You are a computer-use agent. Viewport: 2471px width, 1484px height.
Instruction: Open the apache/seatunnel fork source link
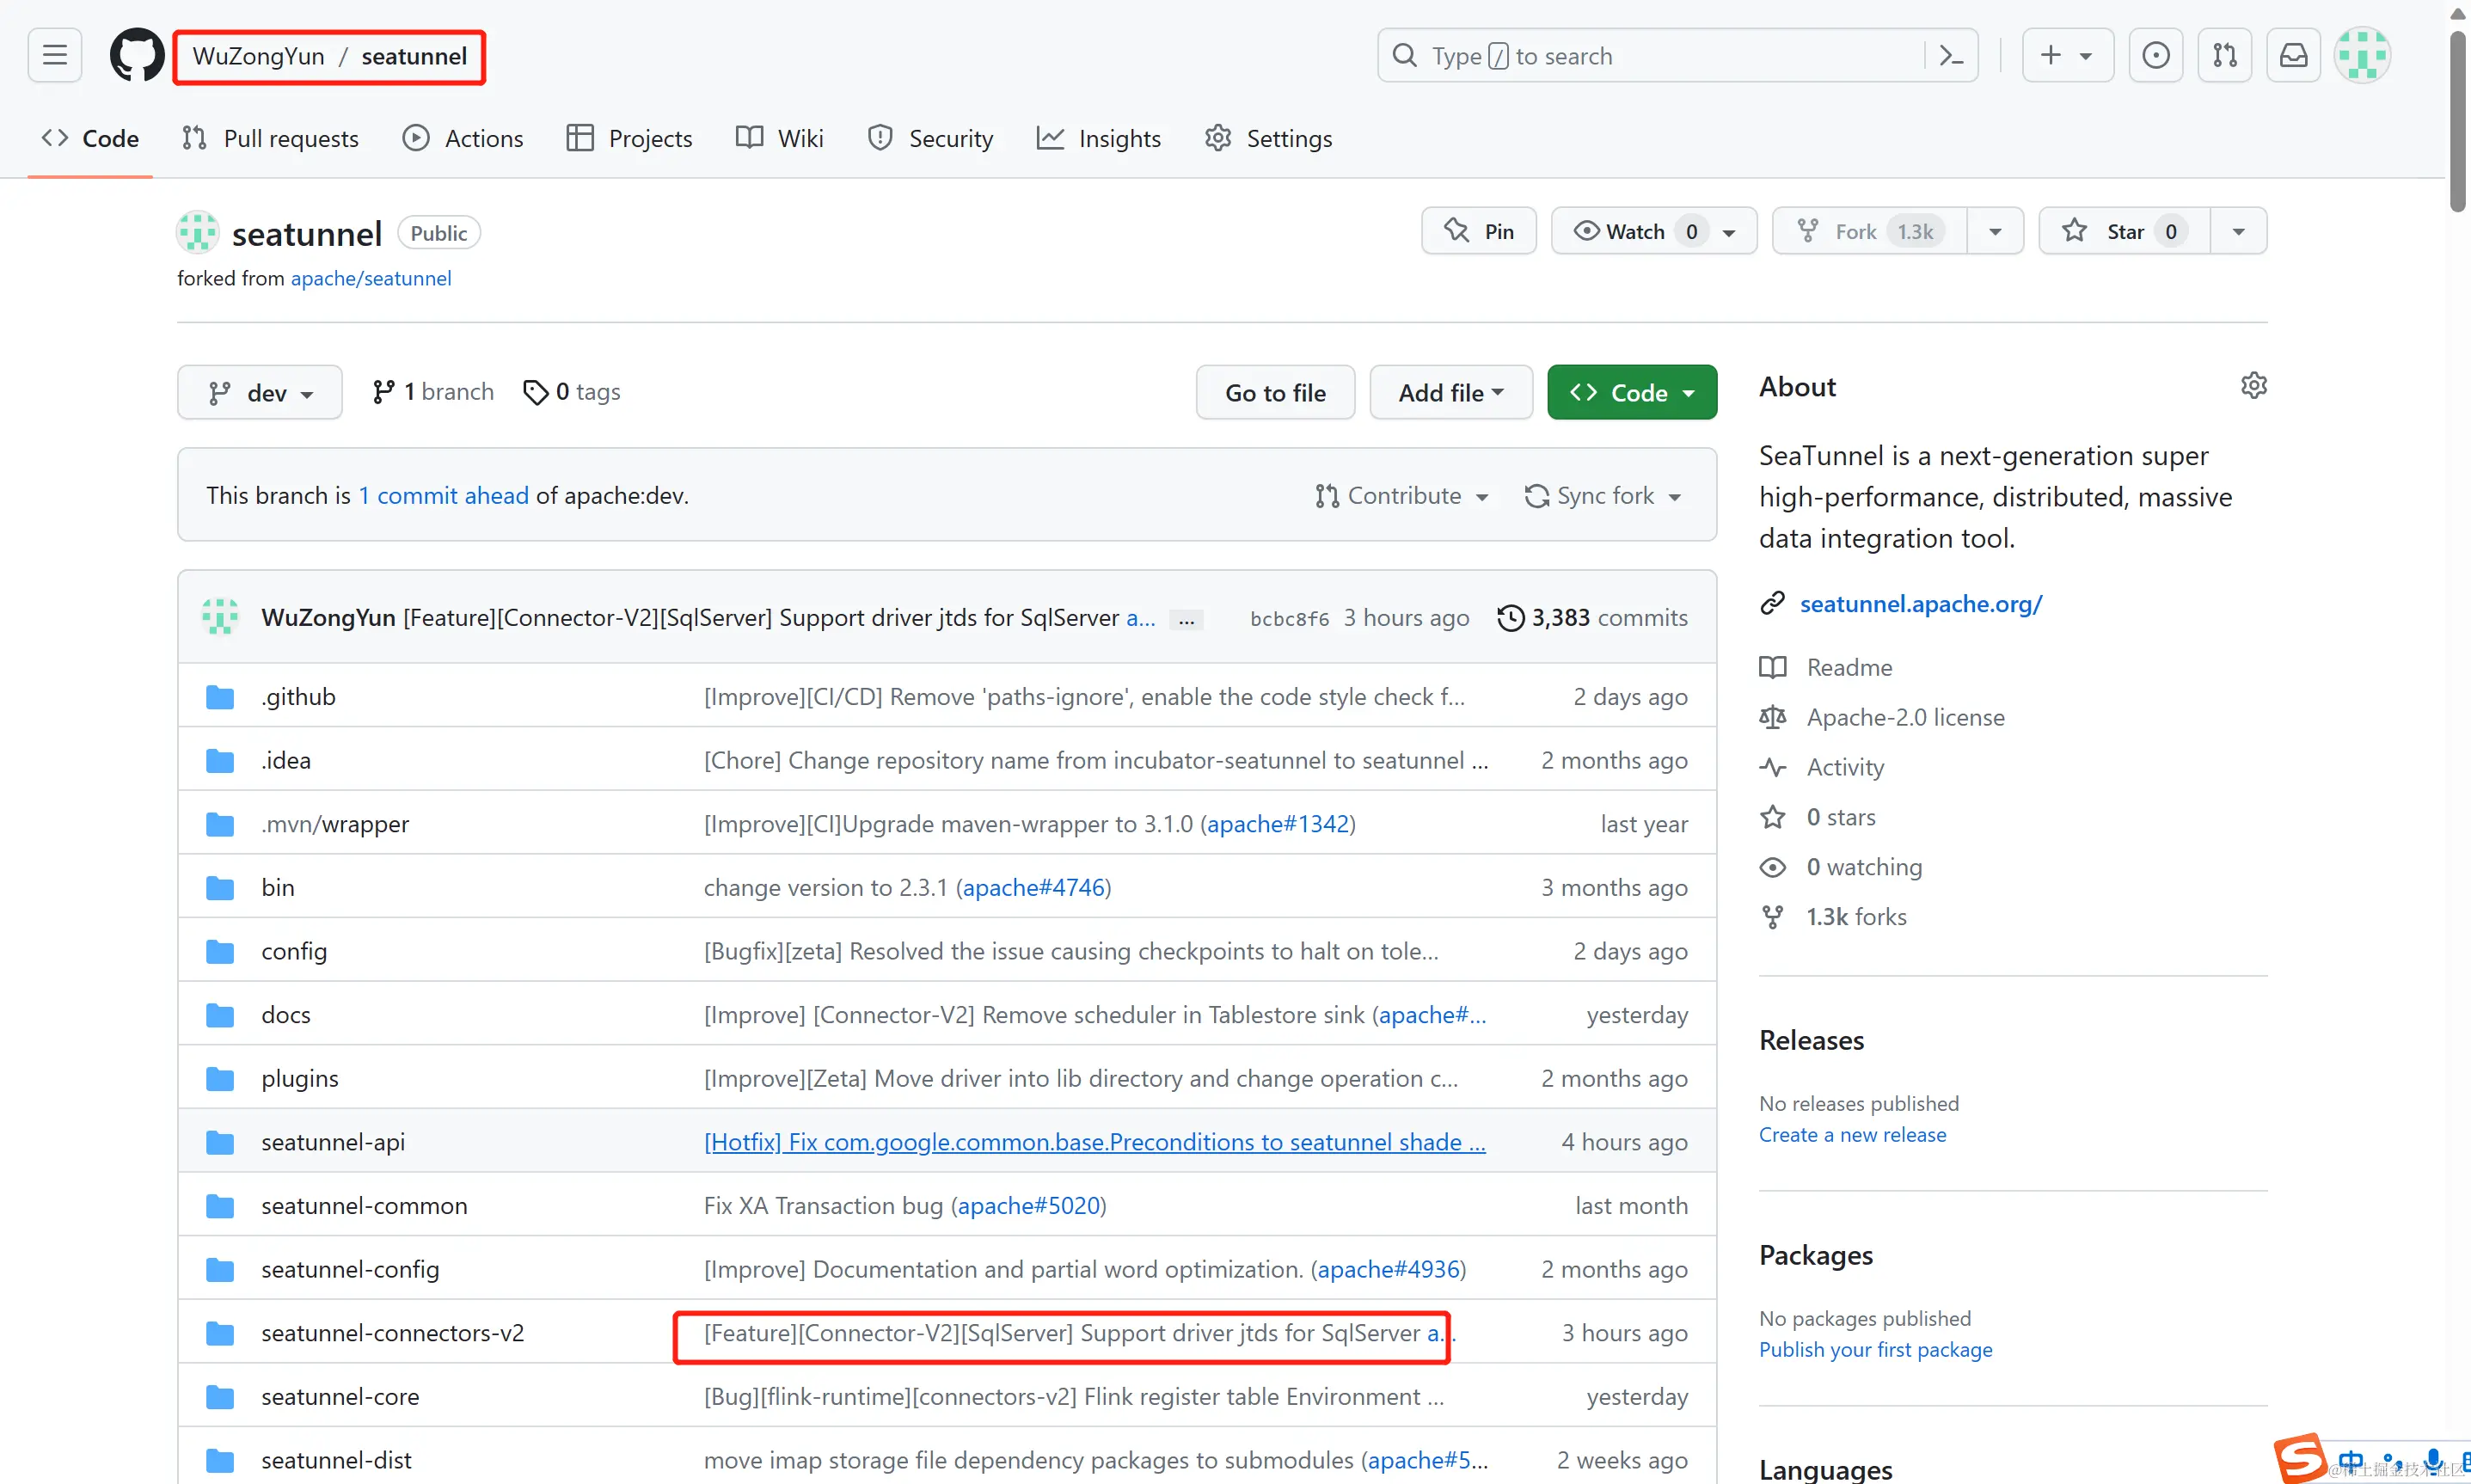tap(370, 279)
